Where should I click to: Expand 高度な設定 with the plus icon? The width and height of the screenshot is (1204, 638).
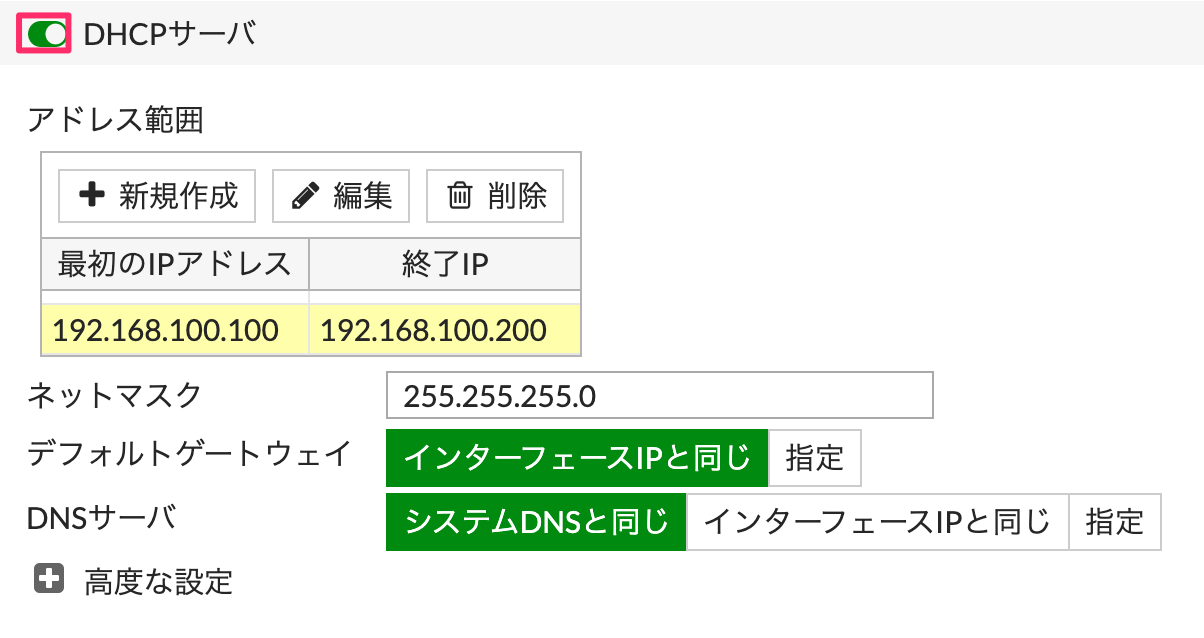[x=49, y=578]
